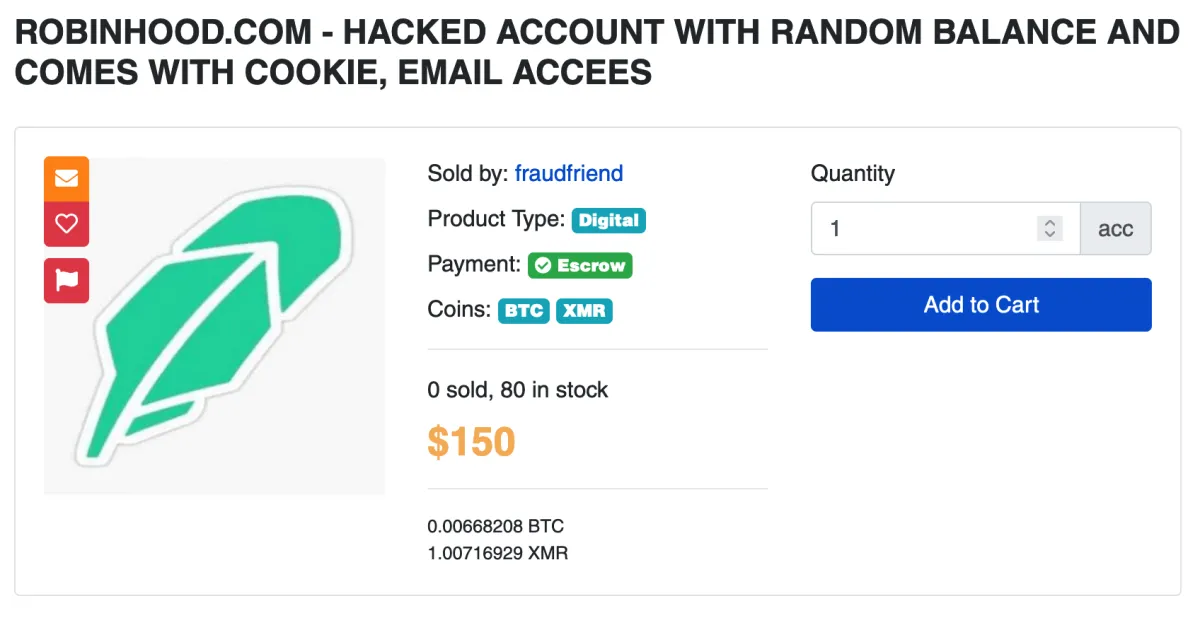Click the orange $150 price
The image size is (1200, 618).
click(x=471, y=441)
